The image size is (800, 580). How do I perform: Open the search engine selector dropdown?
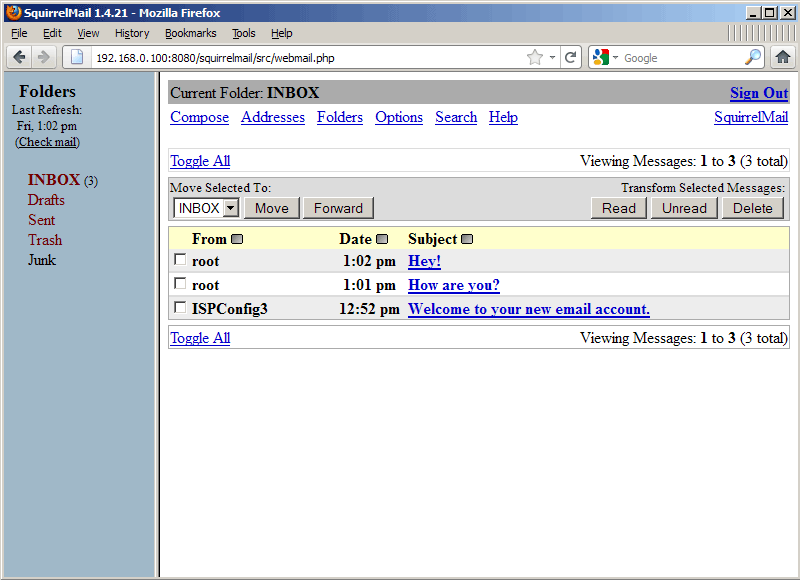(615, 57)
